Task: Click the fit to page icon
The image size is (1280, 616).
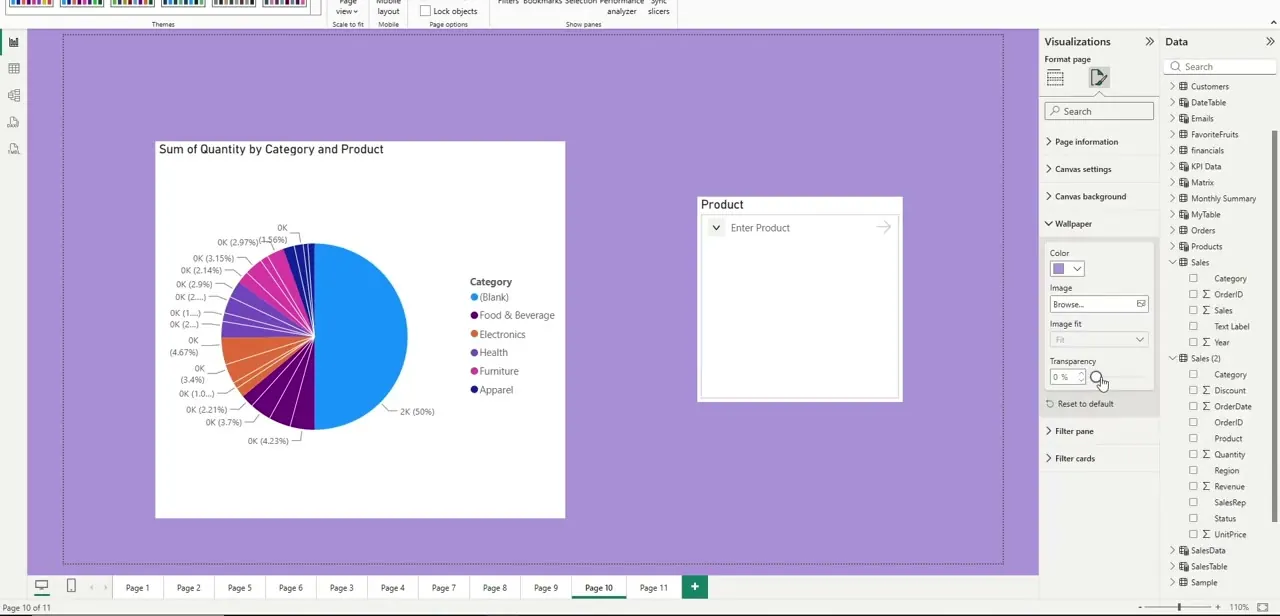Action: 1262,608
